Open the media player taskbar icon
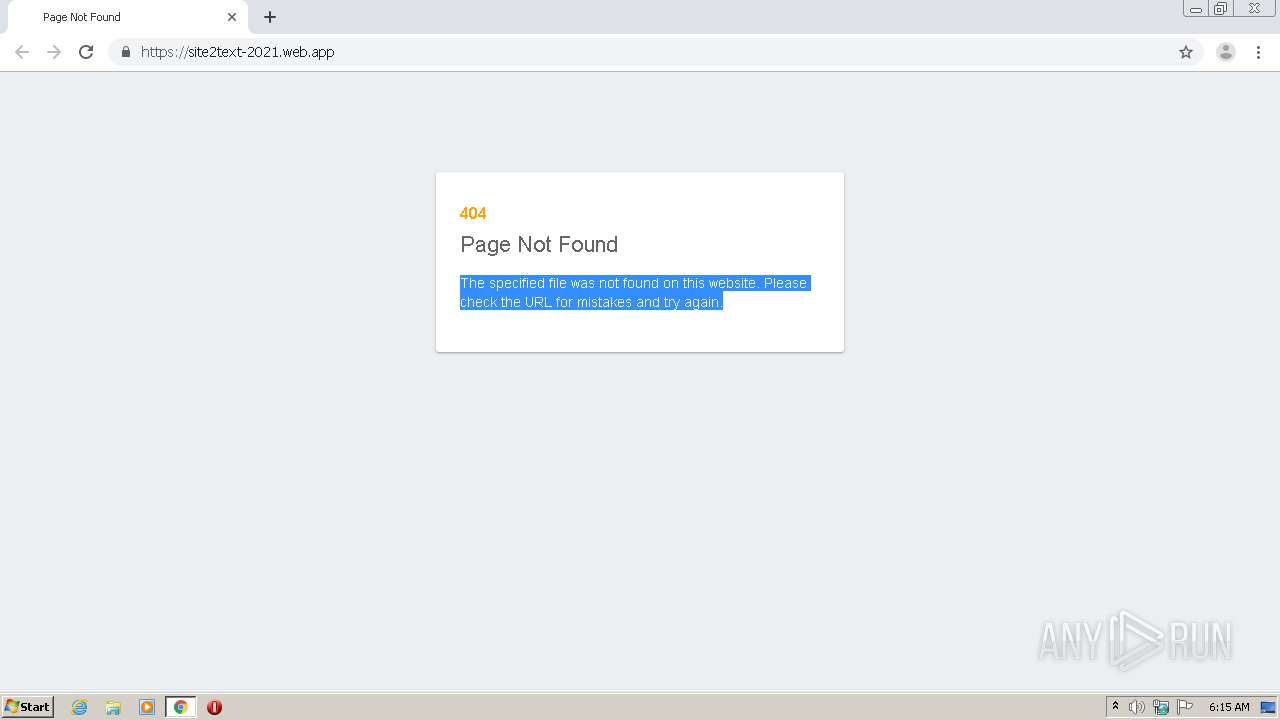Image resolution: width=1280 pixels, height=720 pixels. coord(147,707)
